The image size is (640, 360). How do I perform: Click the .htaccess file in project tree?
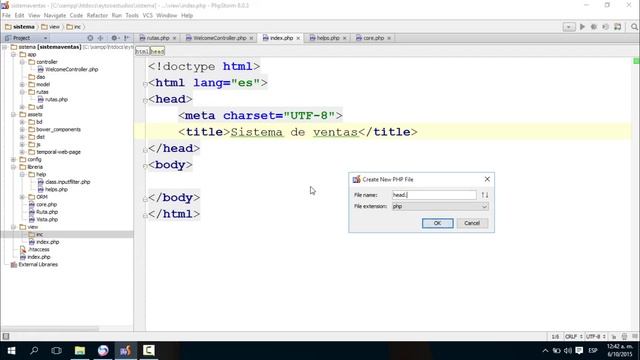tap(39, 249)
